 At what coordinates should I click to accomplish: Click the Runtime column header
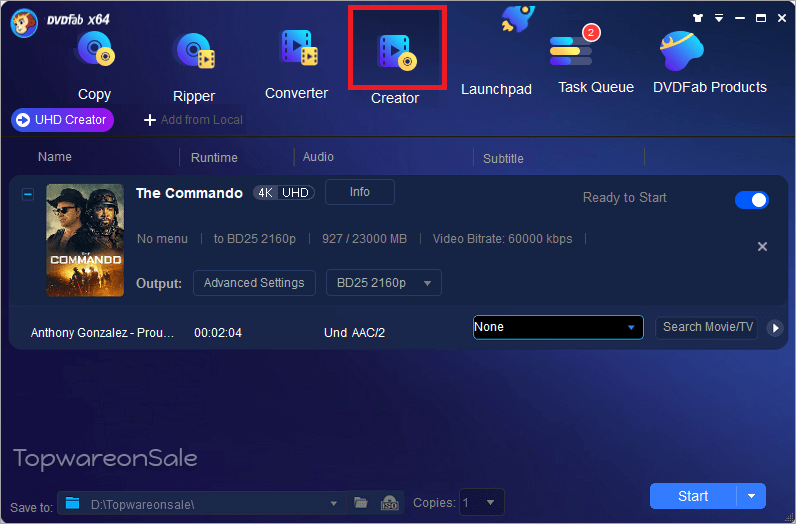[x=214, y=158]
